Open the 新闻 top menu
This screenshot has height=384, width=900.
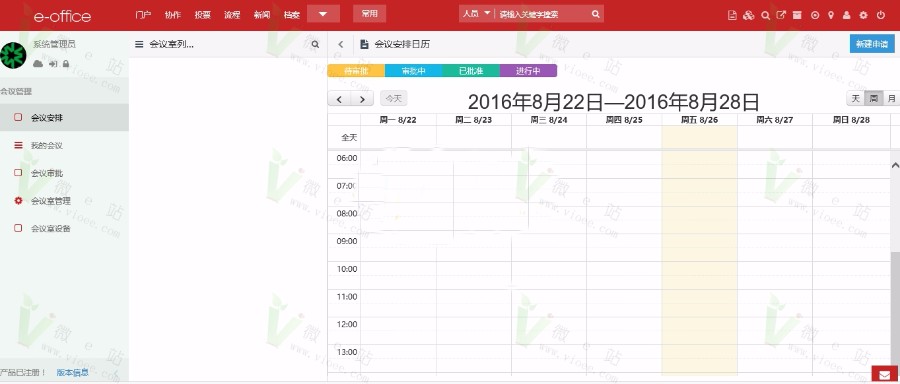[x=262, y=15]
